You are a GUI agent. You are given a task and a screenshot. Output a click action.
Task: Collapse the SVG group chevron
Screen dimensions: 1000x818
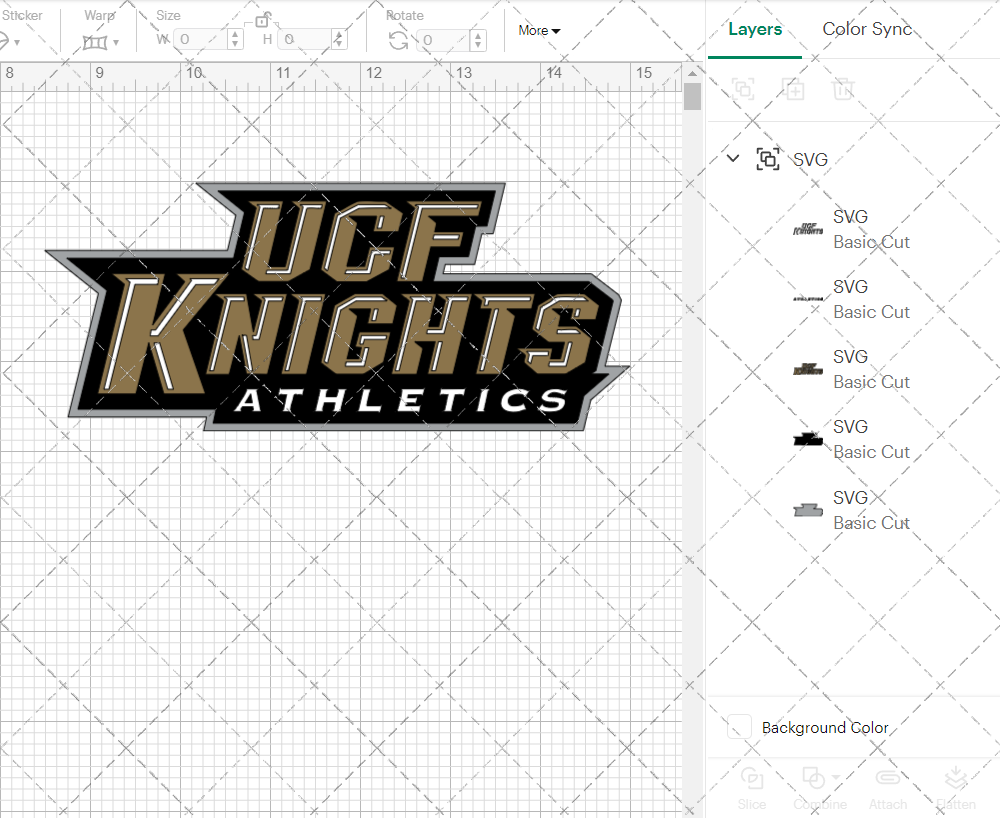733,158
